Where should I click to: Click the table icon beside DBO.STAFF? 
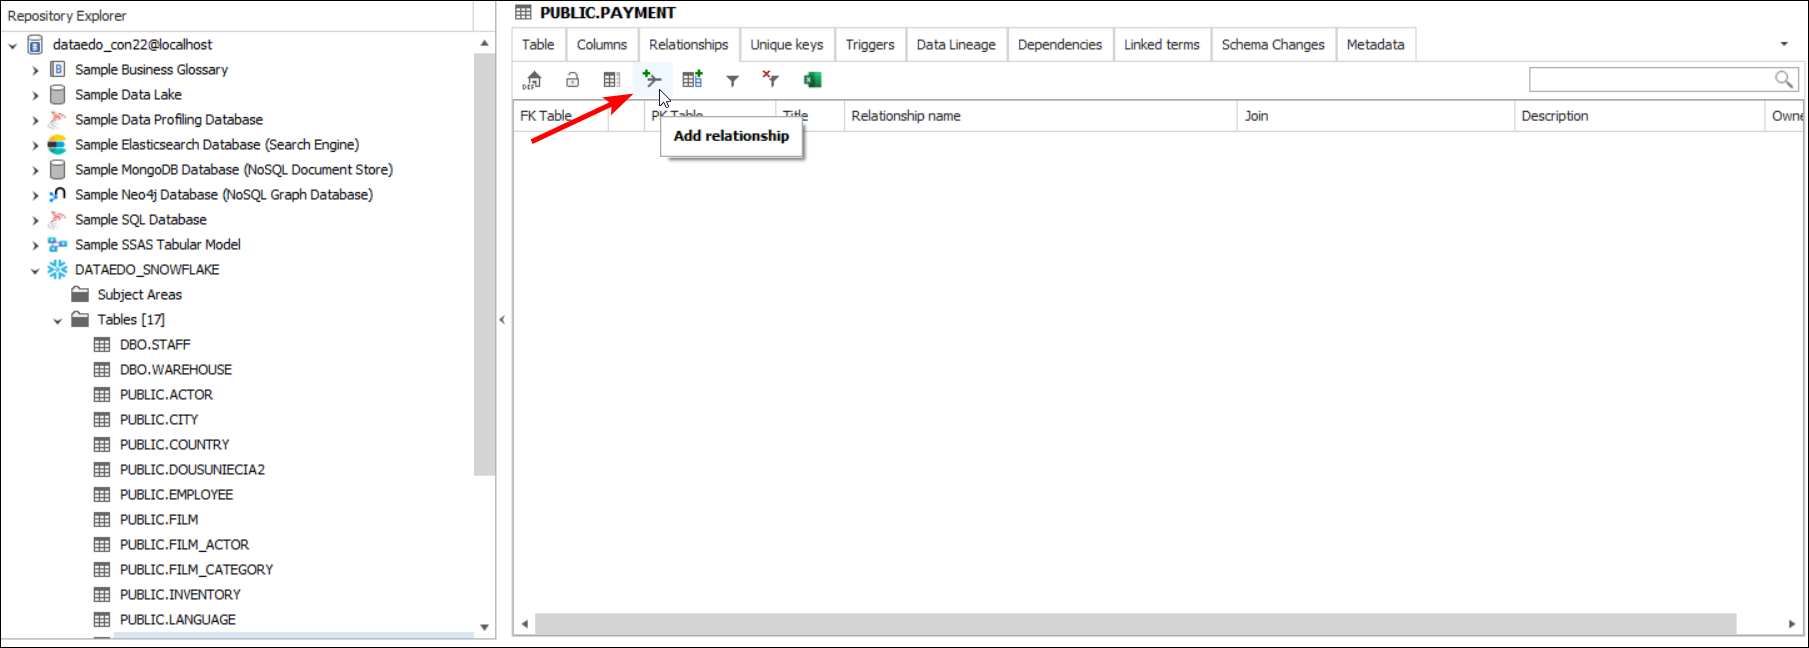[102, 344]
